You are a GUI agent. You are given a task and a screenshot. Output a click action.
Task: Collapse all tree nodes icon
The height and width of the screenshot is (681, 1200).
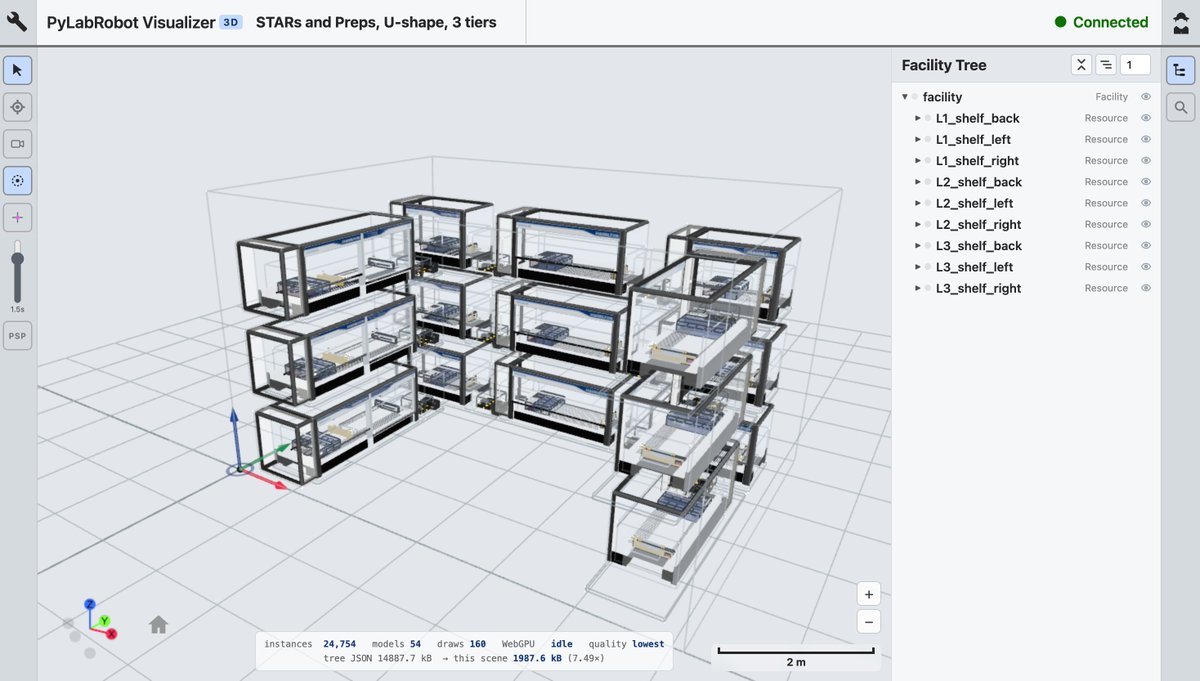(x=1081, y=65)
